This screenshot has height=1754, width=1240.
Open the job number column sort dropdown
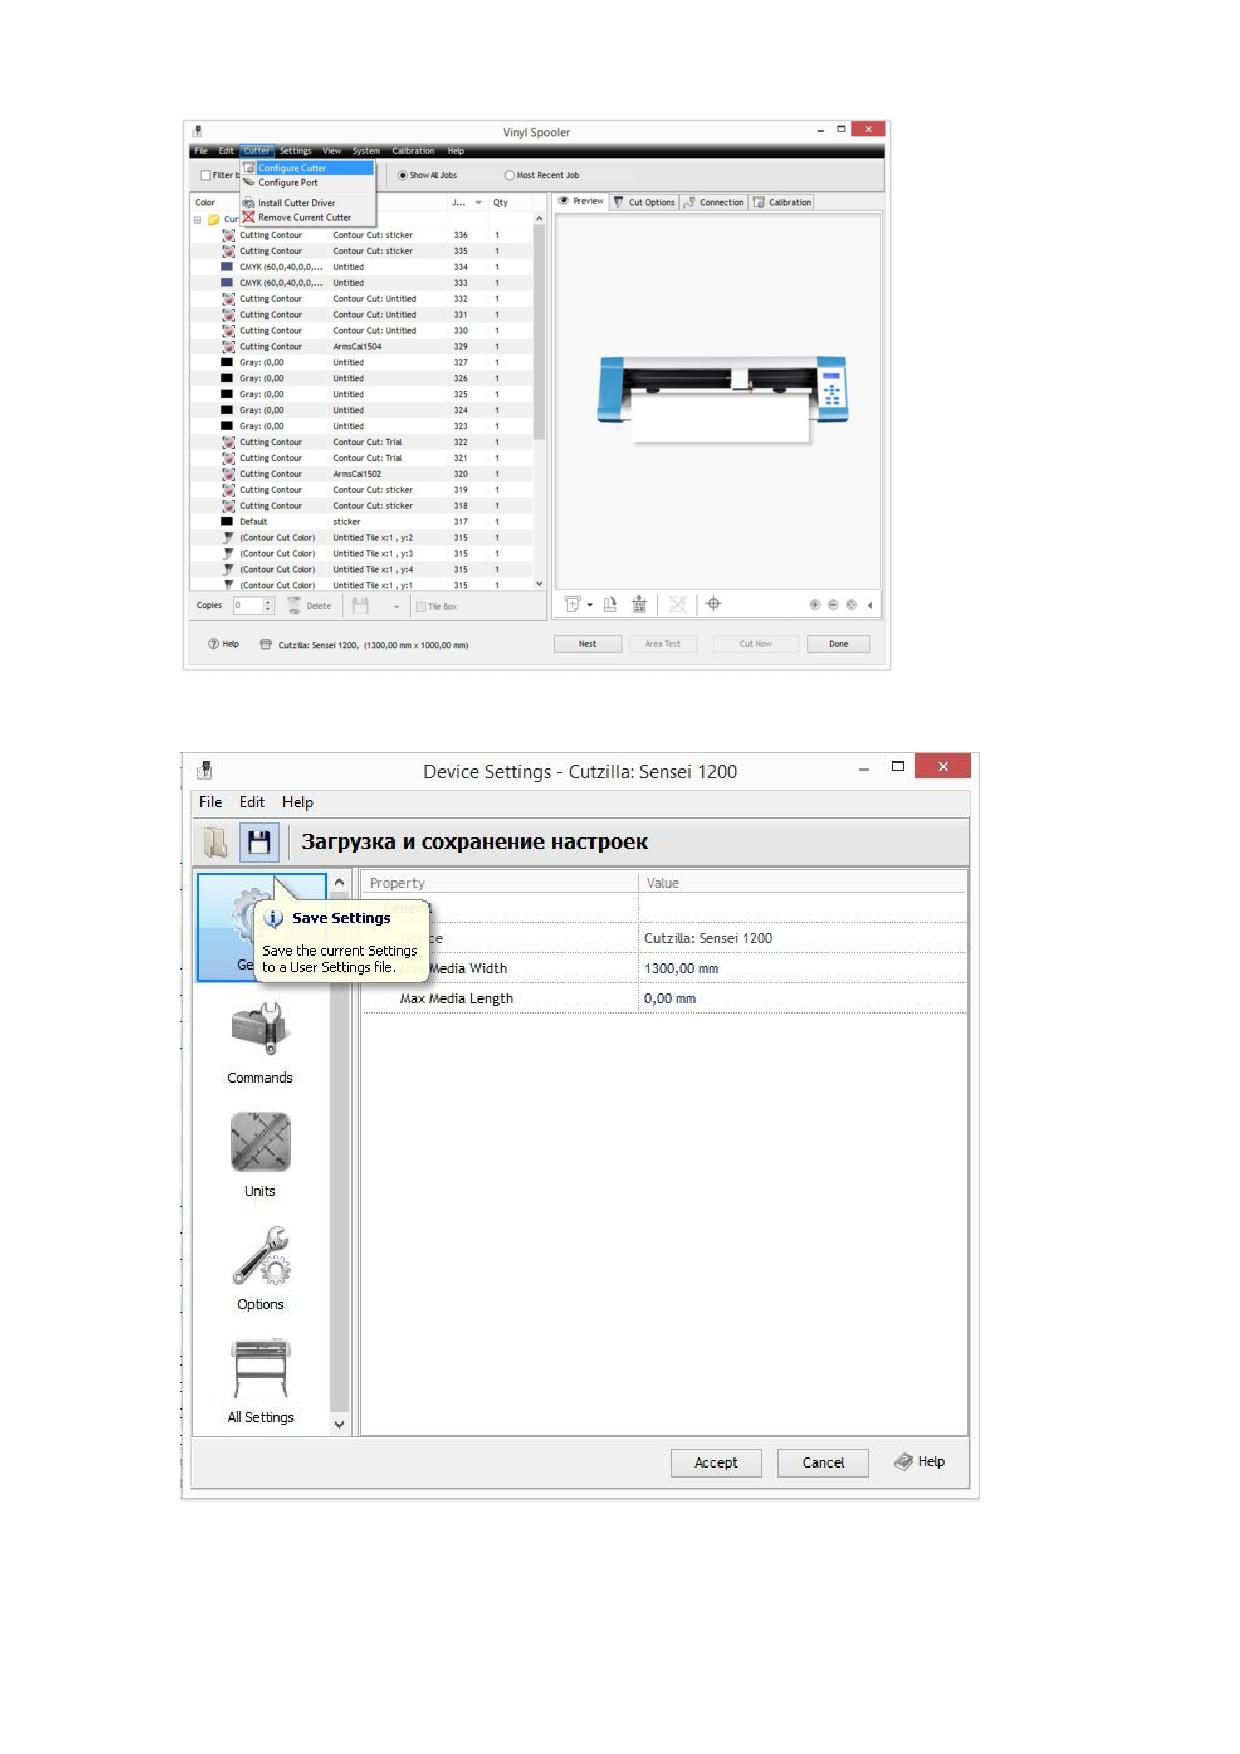[x=478, y=203]
